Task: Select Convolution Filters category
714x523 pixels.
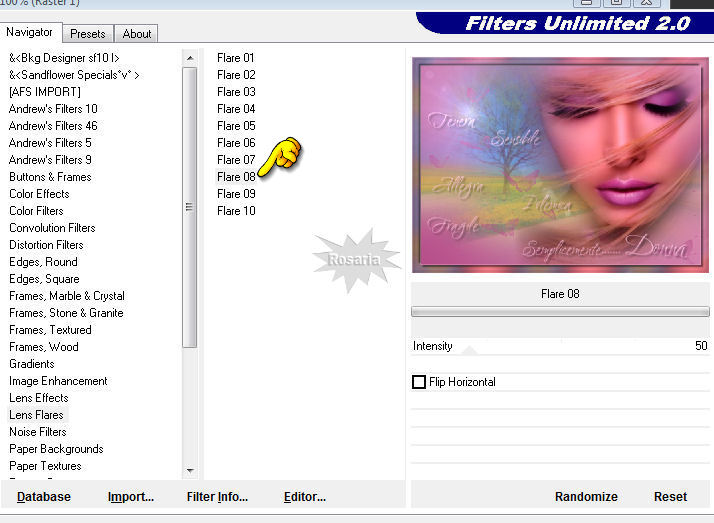Action: coord(52,228)
